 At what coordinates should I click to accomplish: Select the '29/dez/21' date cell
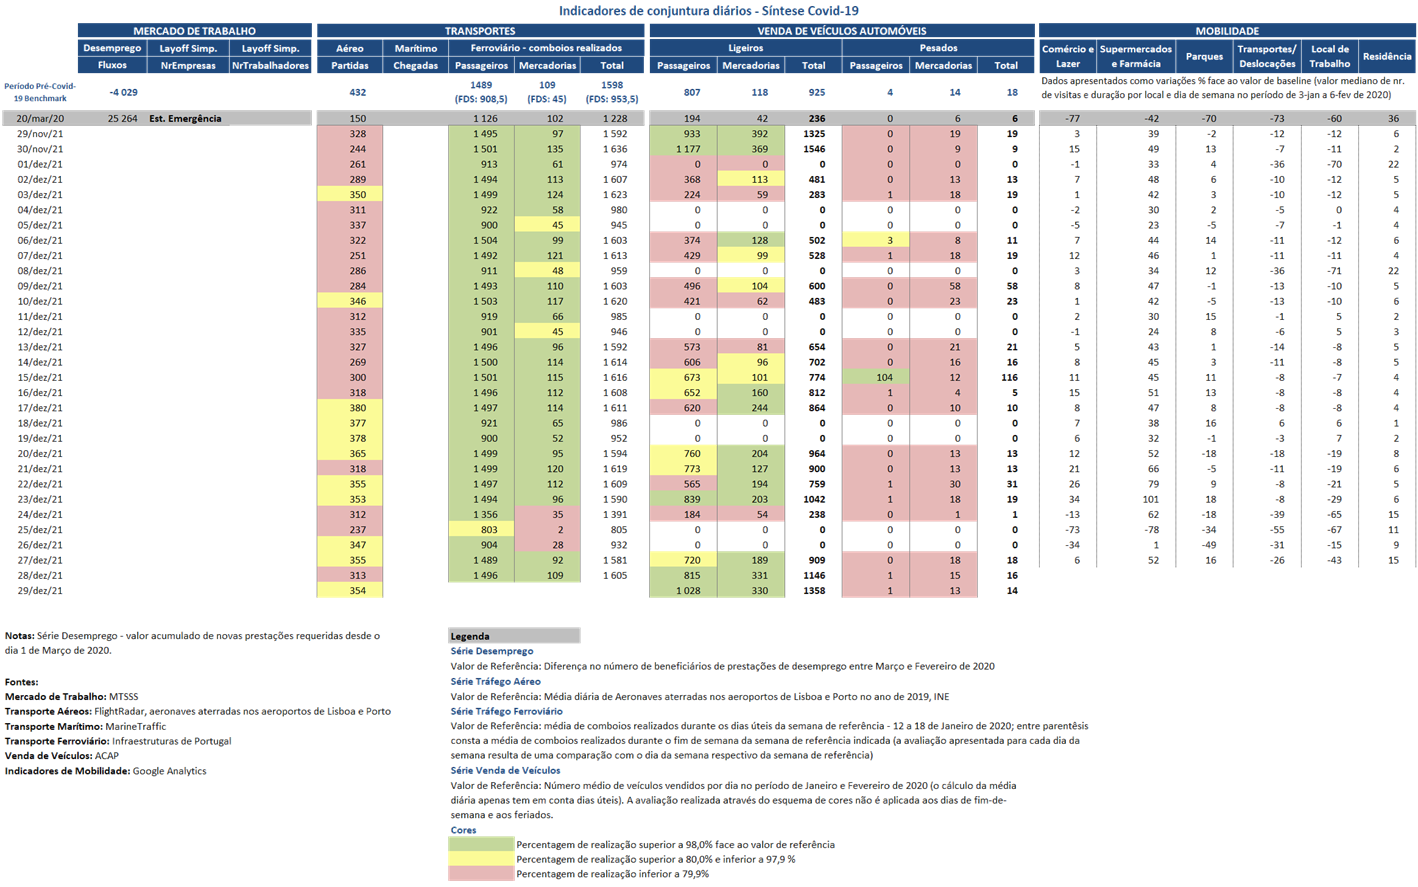coord(40,591)
